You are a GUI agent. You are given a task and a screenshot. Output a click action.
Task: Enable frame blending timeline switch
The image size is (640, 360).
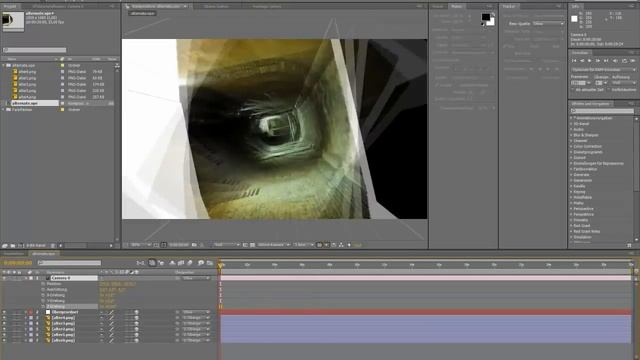click(180, 263)
